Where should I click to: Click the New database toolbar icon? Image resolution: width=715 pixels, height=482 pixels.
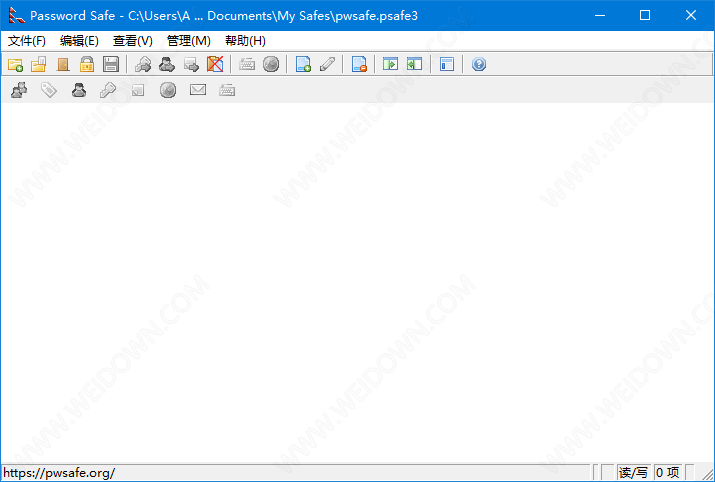point(15,64)
